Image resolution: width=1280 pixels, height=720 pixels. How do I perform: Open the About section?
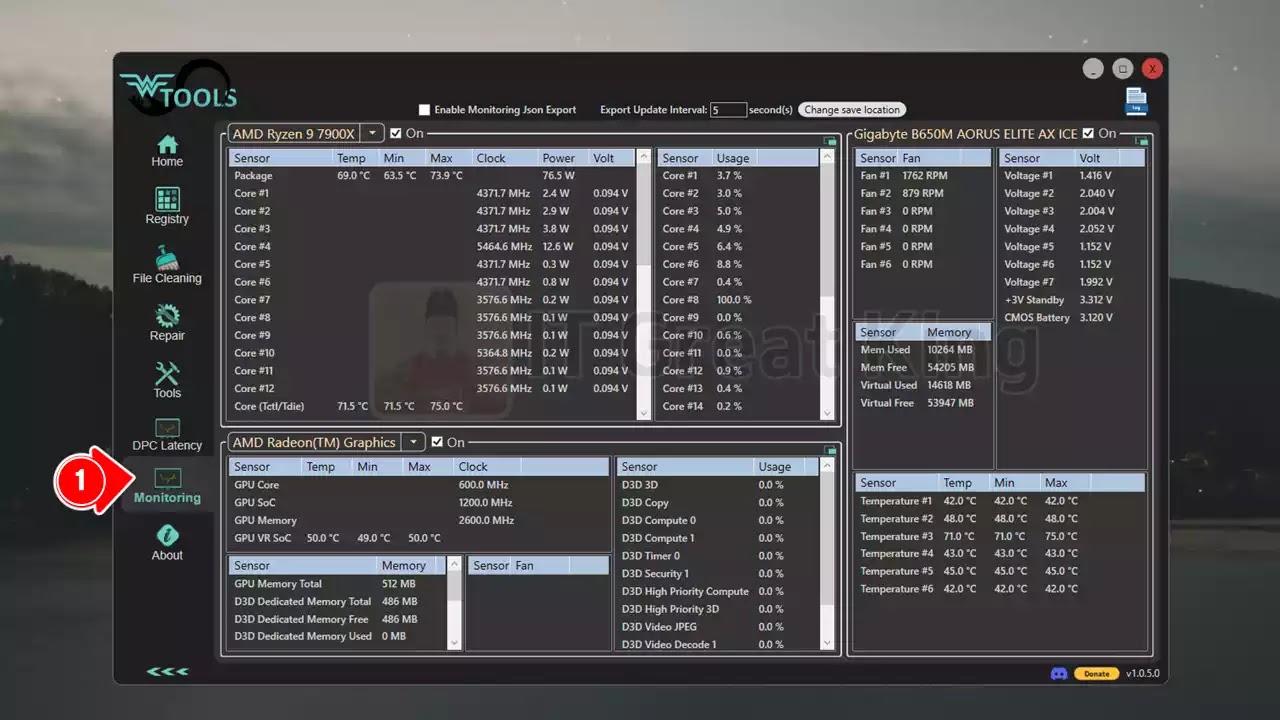tap(167, 543)
